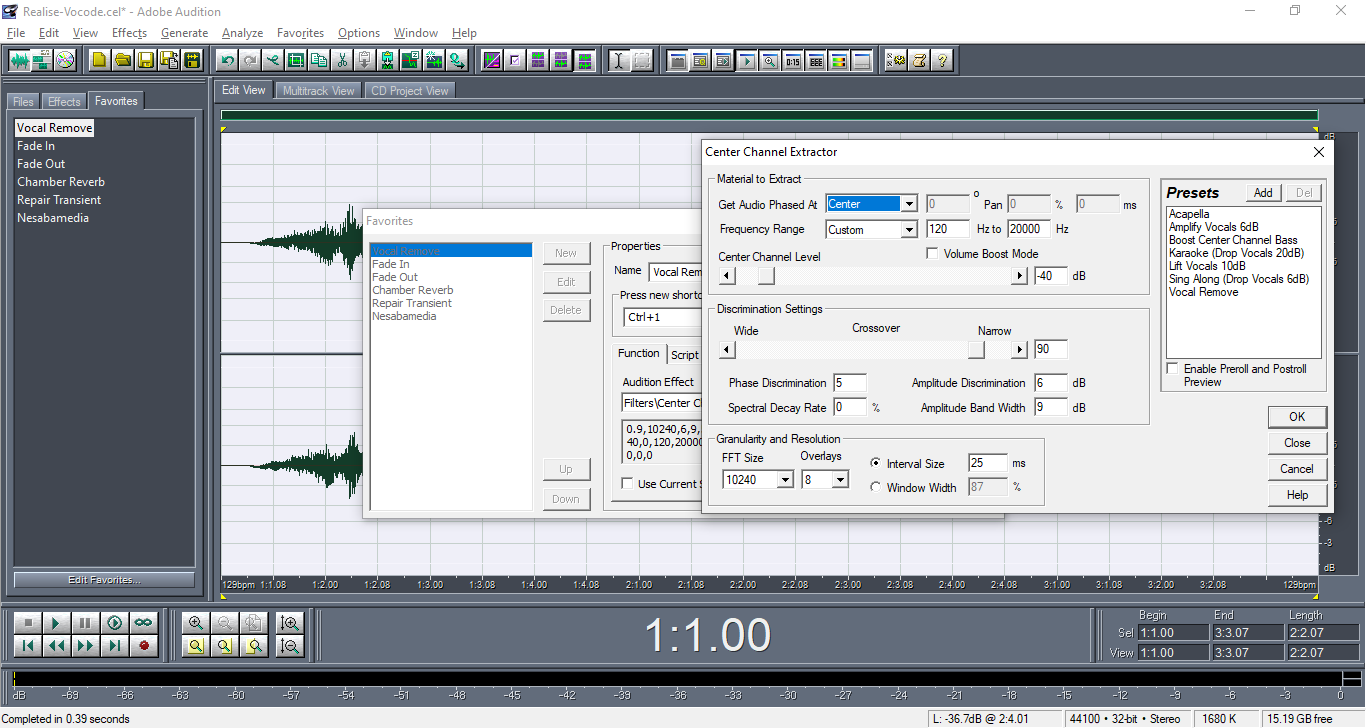Check Enable Preroll and Postroll Preview
Screen dimensions: 1366x728
coord(1173,369)
